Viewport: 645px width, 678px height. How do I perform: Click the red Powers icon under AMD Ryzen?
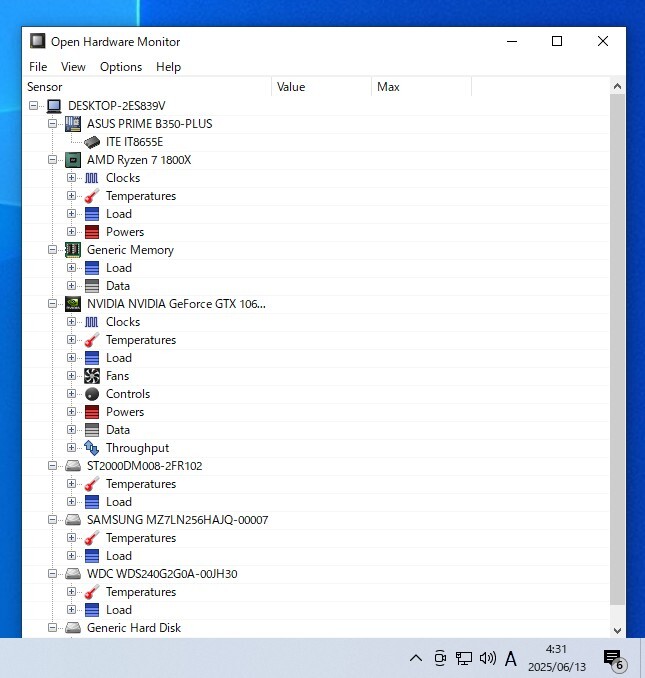click(x=92, y=232)
